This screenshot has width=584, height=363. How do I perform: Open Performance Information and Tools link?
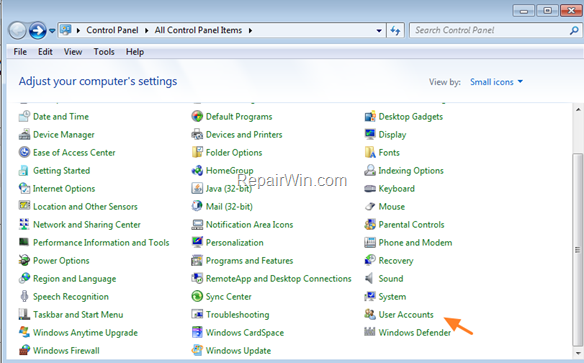click(101, 243)
